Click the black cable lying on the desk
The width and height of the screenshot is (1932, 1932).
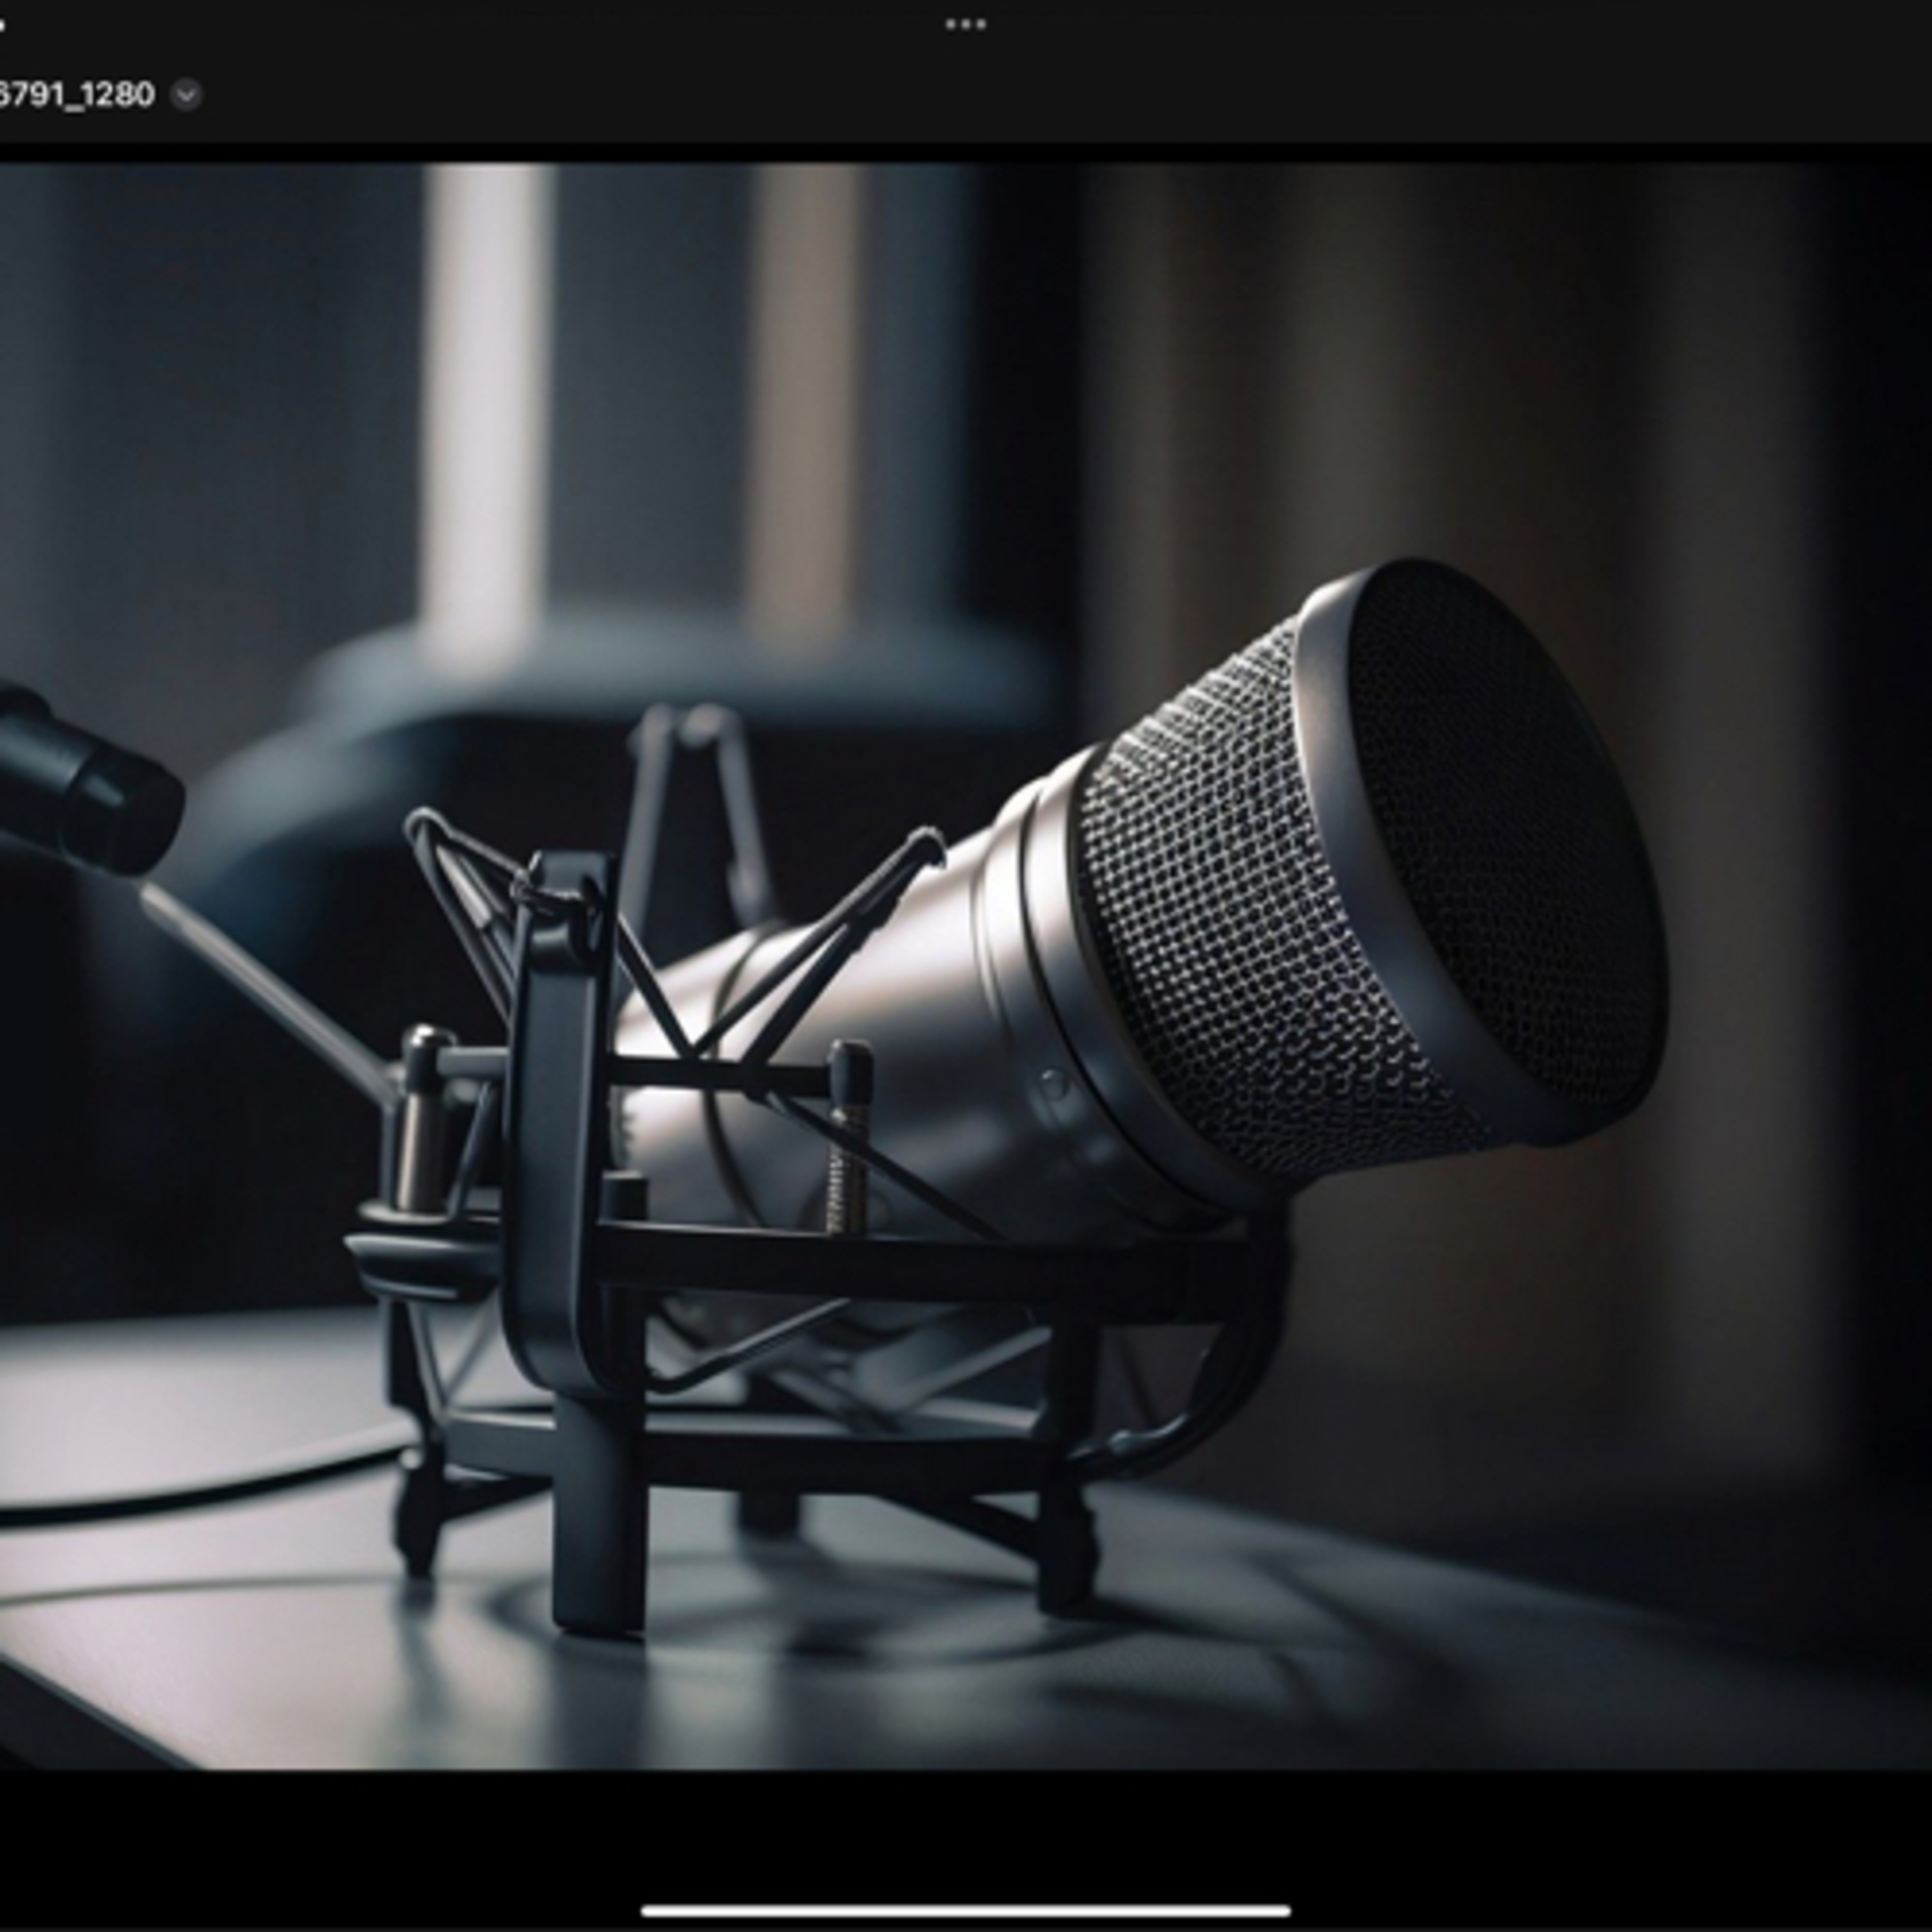[x=200, y=1497]
